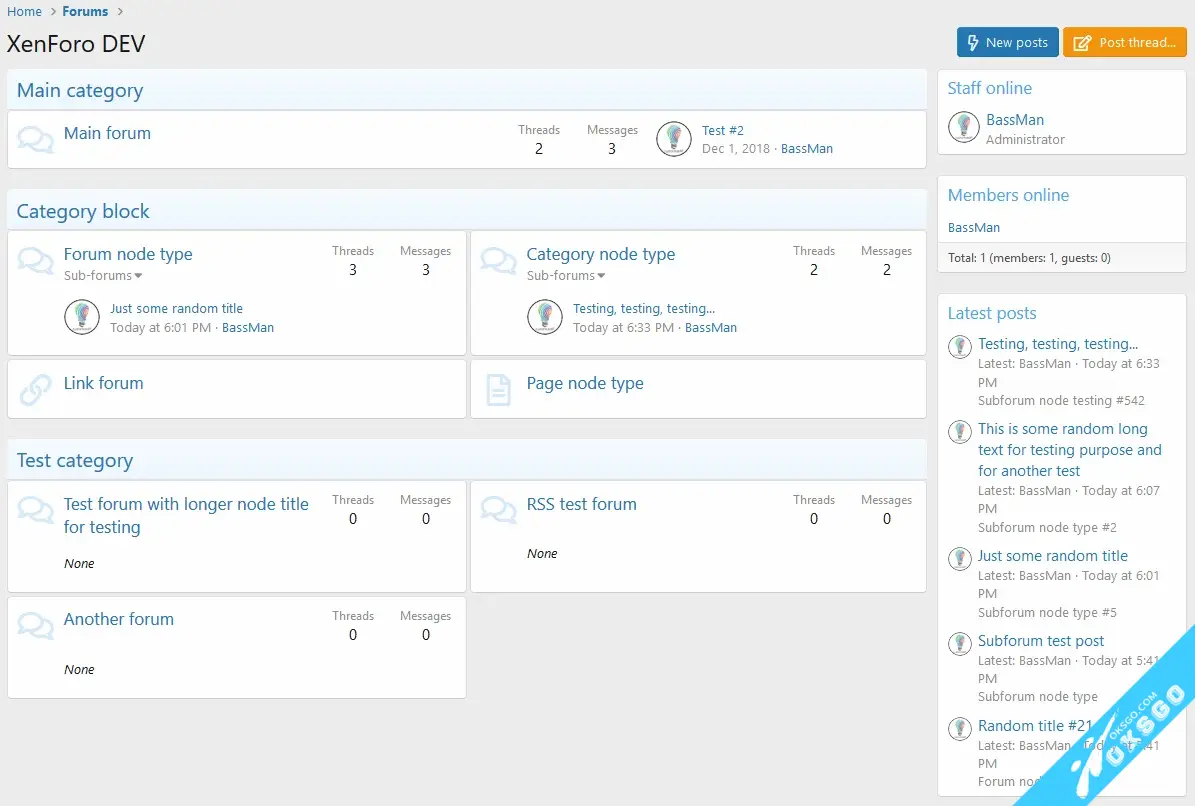Open the Latest posts widget heading
The image size is (1195, 806).
(991, 314)
